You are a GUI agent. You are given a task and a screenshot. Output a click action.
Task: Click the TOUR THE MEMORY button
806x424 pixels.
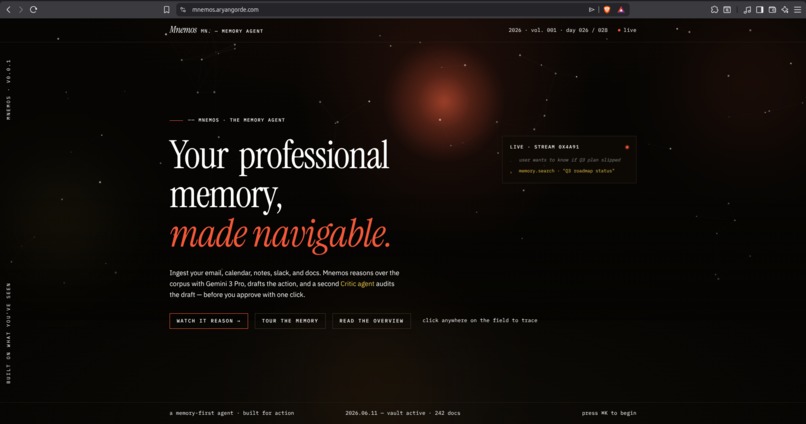290,321
